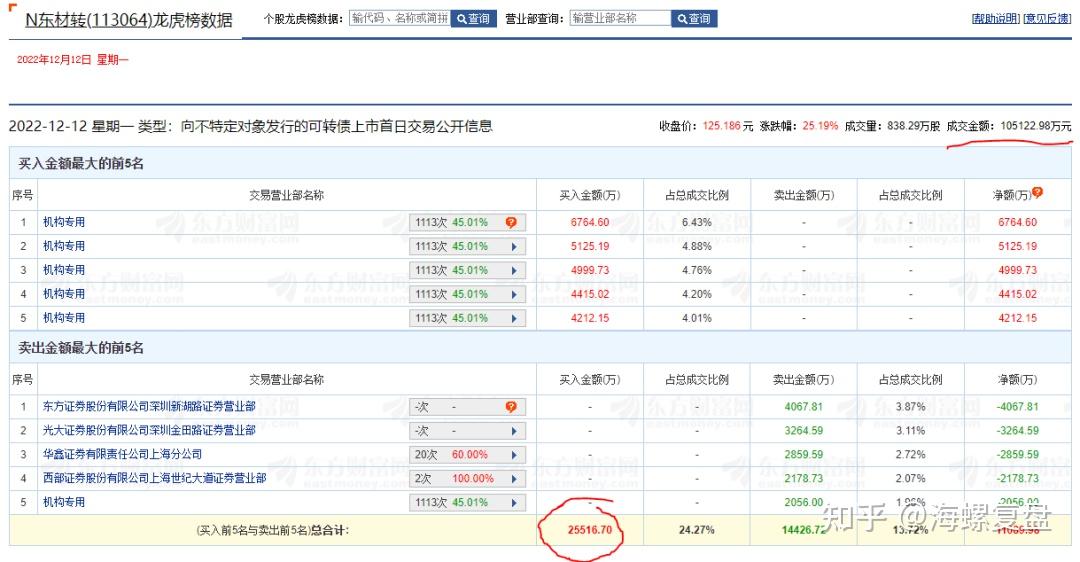Click the net amount -3264.59 cell

pos(1017,430)
